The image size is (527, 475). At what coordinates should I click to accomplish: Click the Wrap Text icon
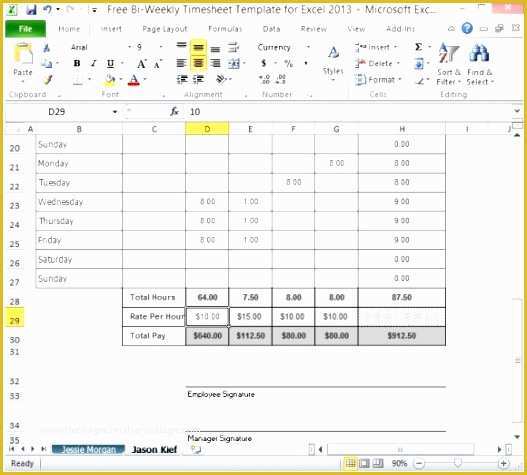pos(233,48)
